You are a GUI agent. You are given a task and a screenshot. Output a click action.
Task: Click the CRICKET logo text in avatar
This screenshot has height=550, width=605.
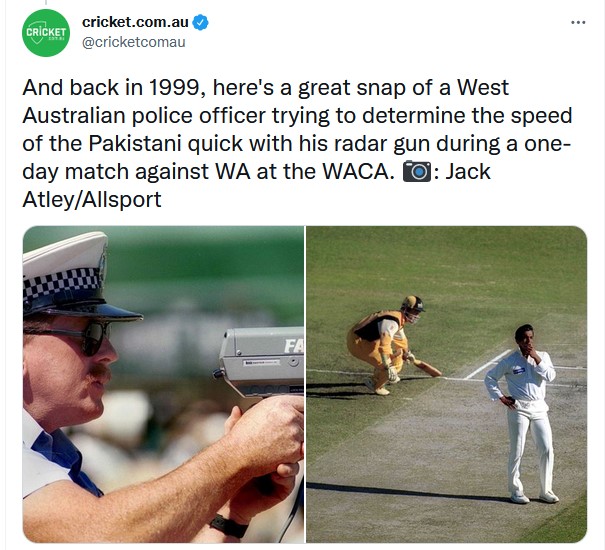point(46,32)
